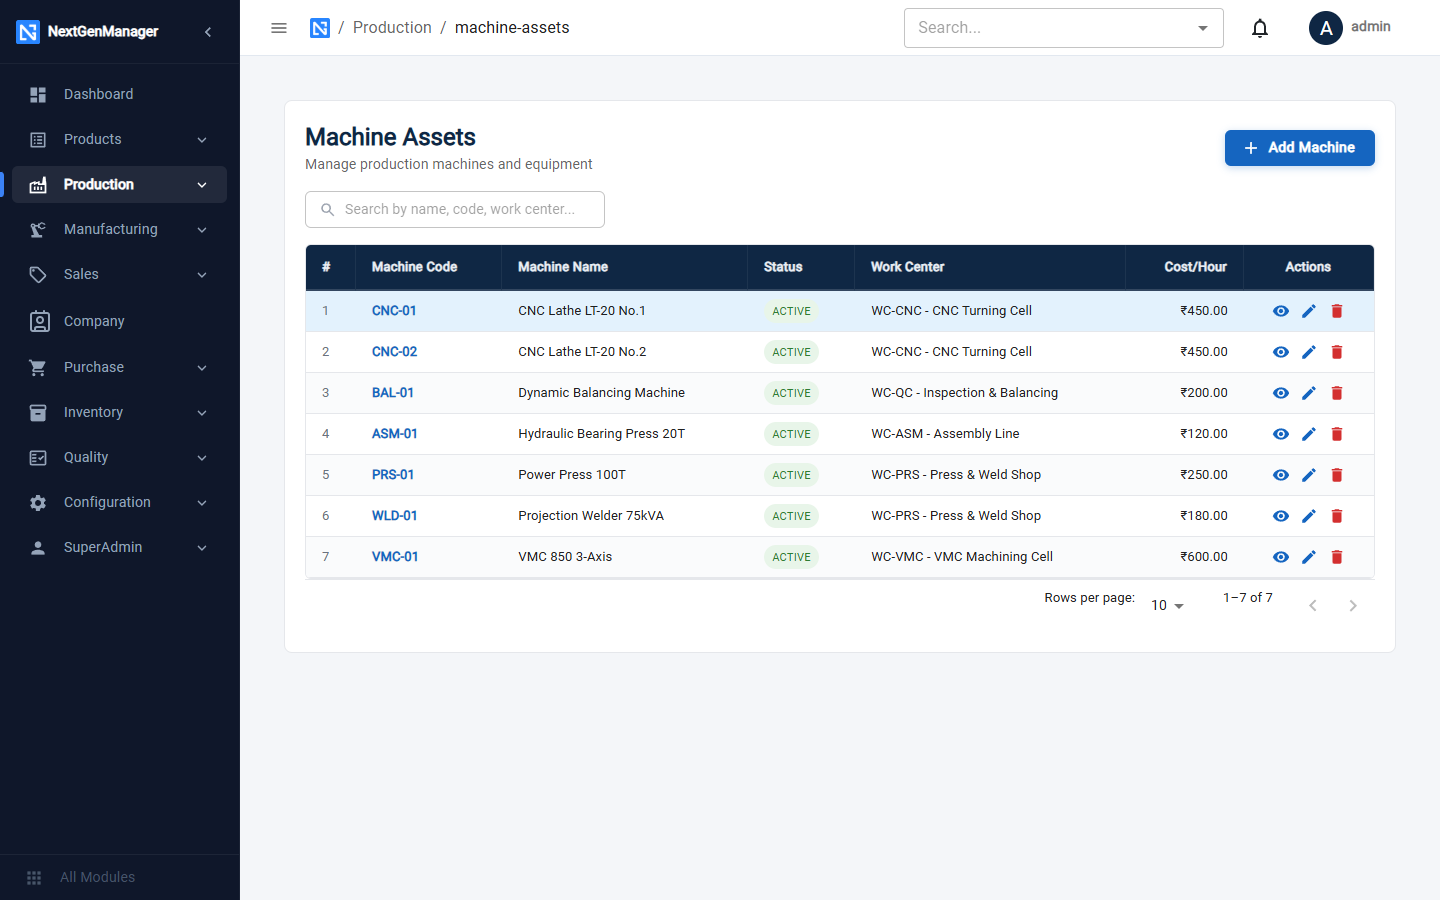The width and height of the screenshot is (1440, 900).
Task: Edit the WLD-01 machine row
Action: coord(1308,516)
